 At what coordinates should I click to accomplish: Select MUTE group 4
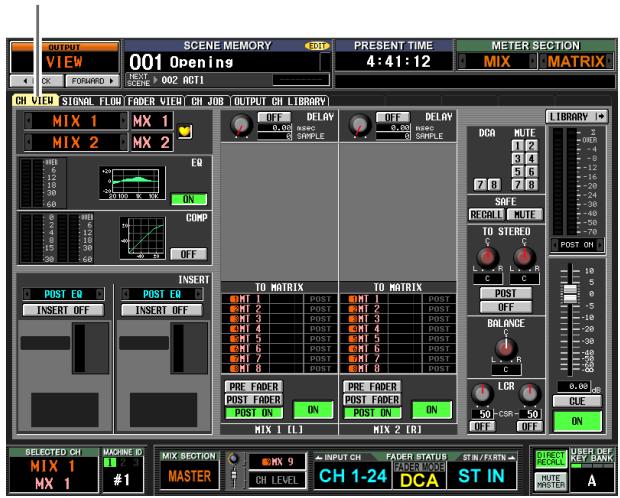(x=531, y=159)
